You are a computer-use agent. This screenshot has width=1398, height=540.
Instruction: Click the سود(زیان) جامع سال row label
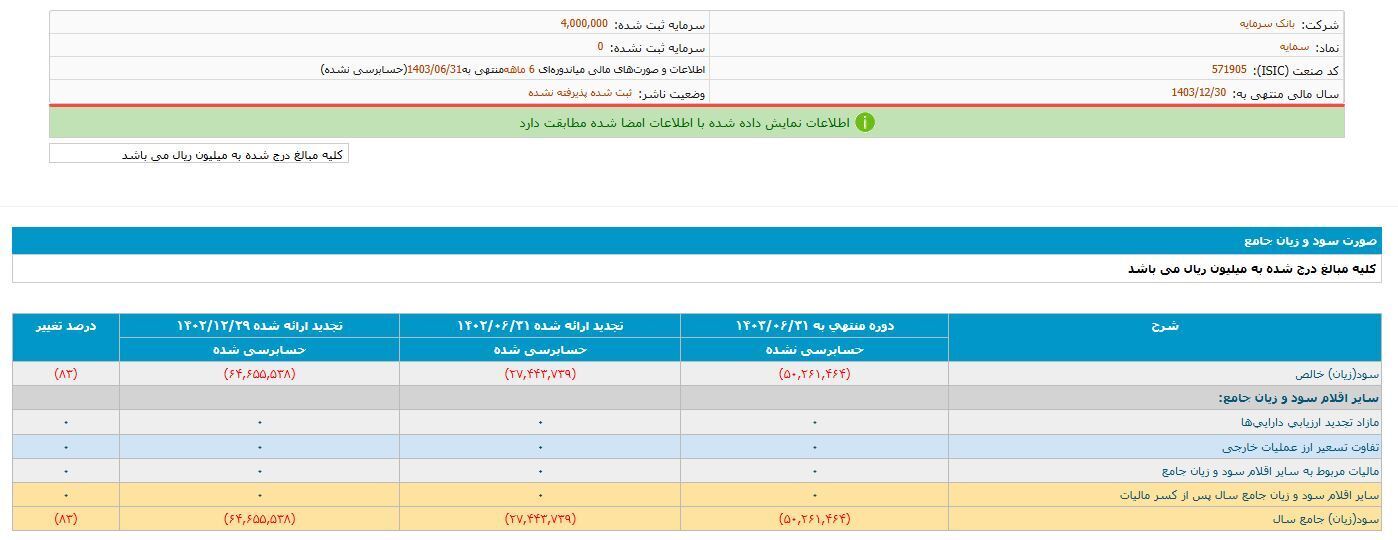pyautogui.click(x=1325, y=519)
